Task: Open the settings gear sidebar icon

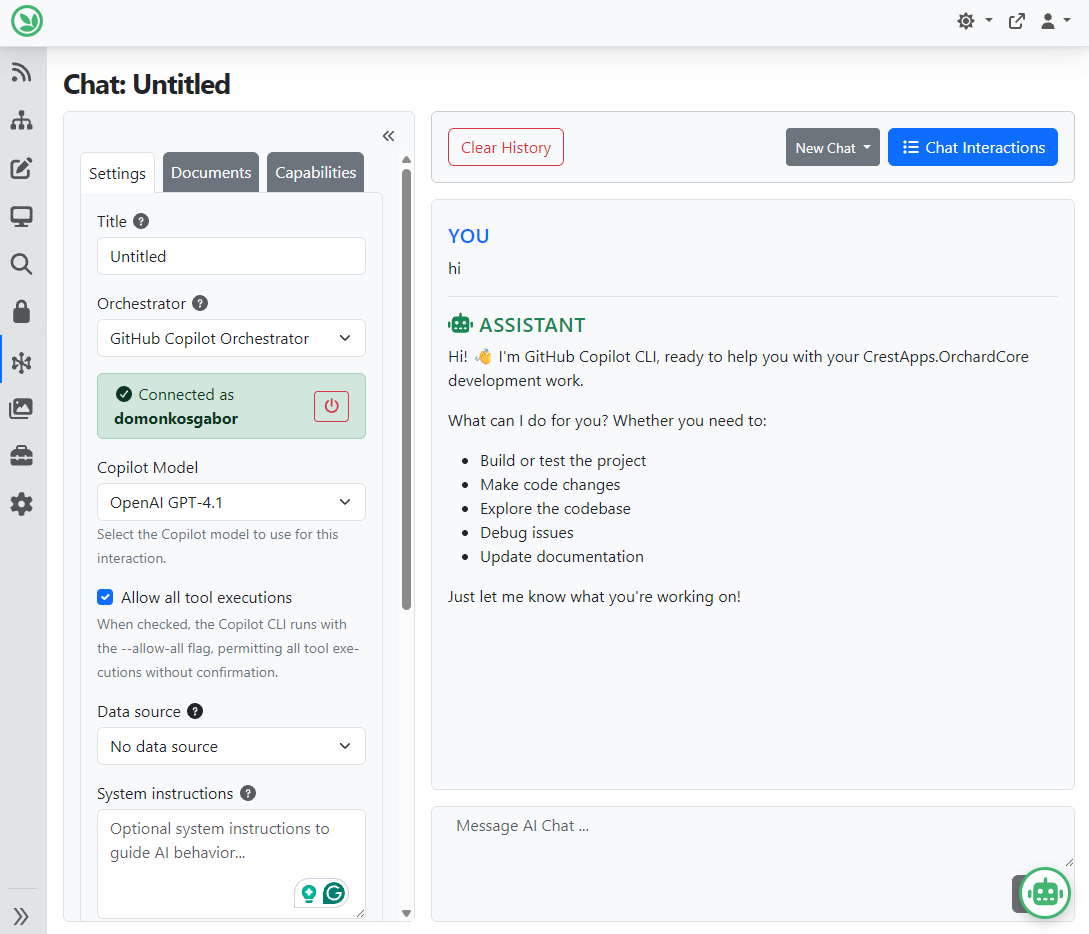Action: [22, 504]
